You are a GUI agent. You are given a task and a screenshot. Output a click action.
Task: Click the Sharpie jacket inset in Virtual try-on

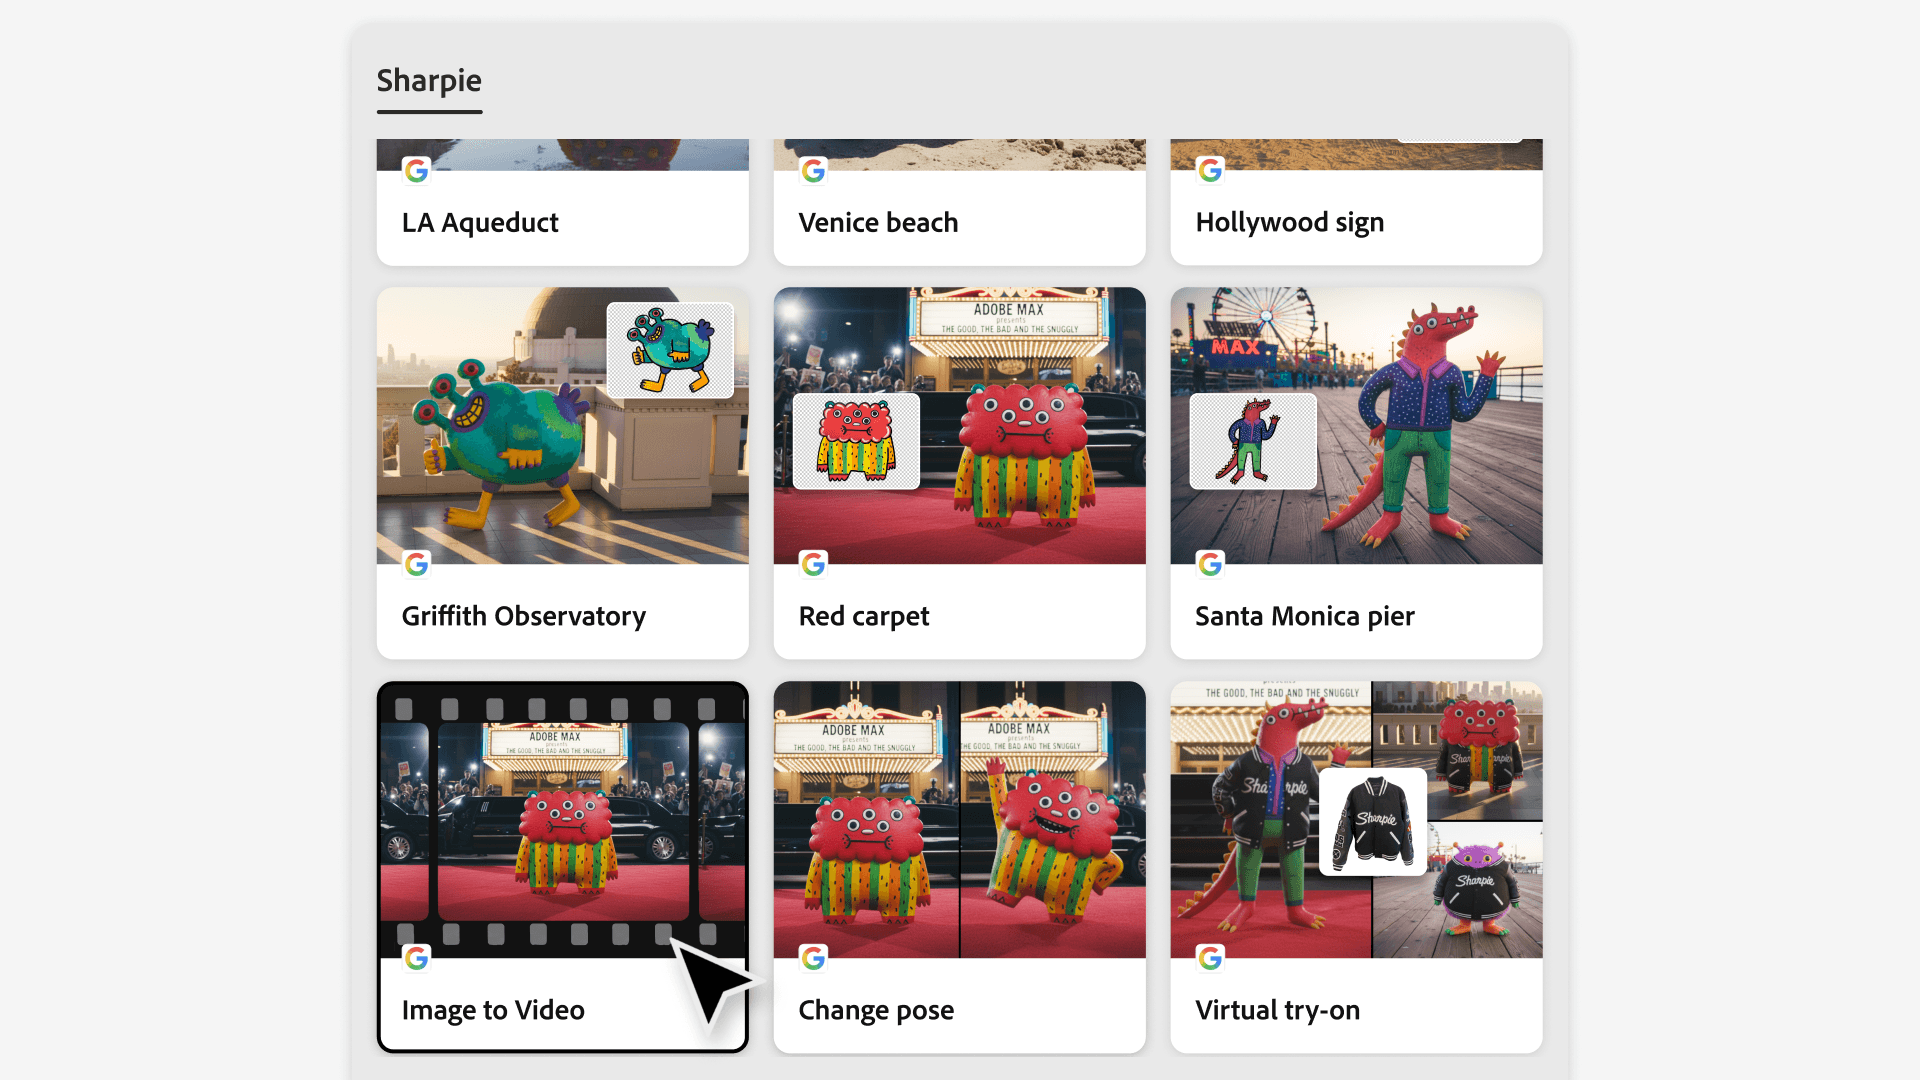coord(1373,822)
